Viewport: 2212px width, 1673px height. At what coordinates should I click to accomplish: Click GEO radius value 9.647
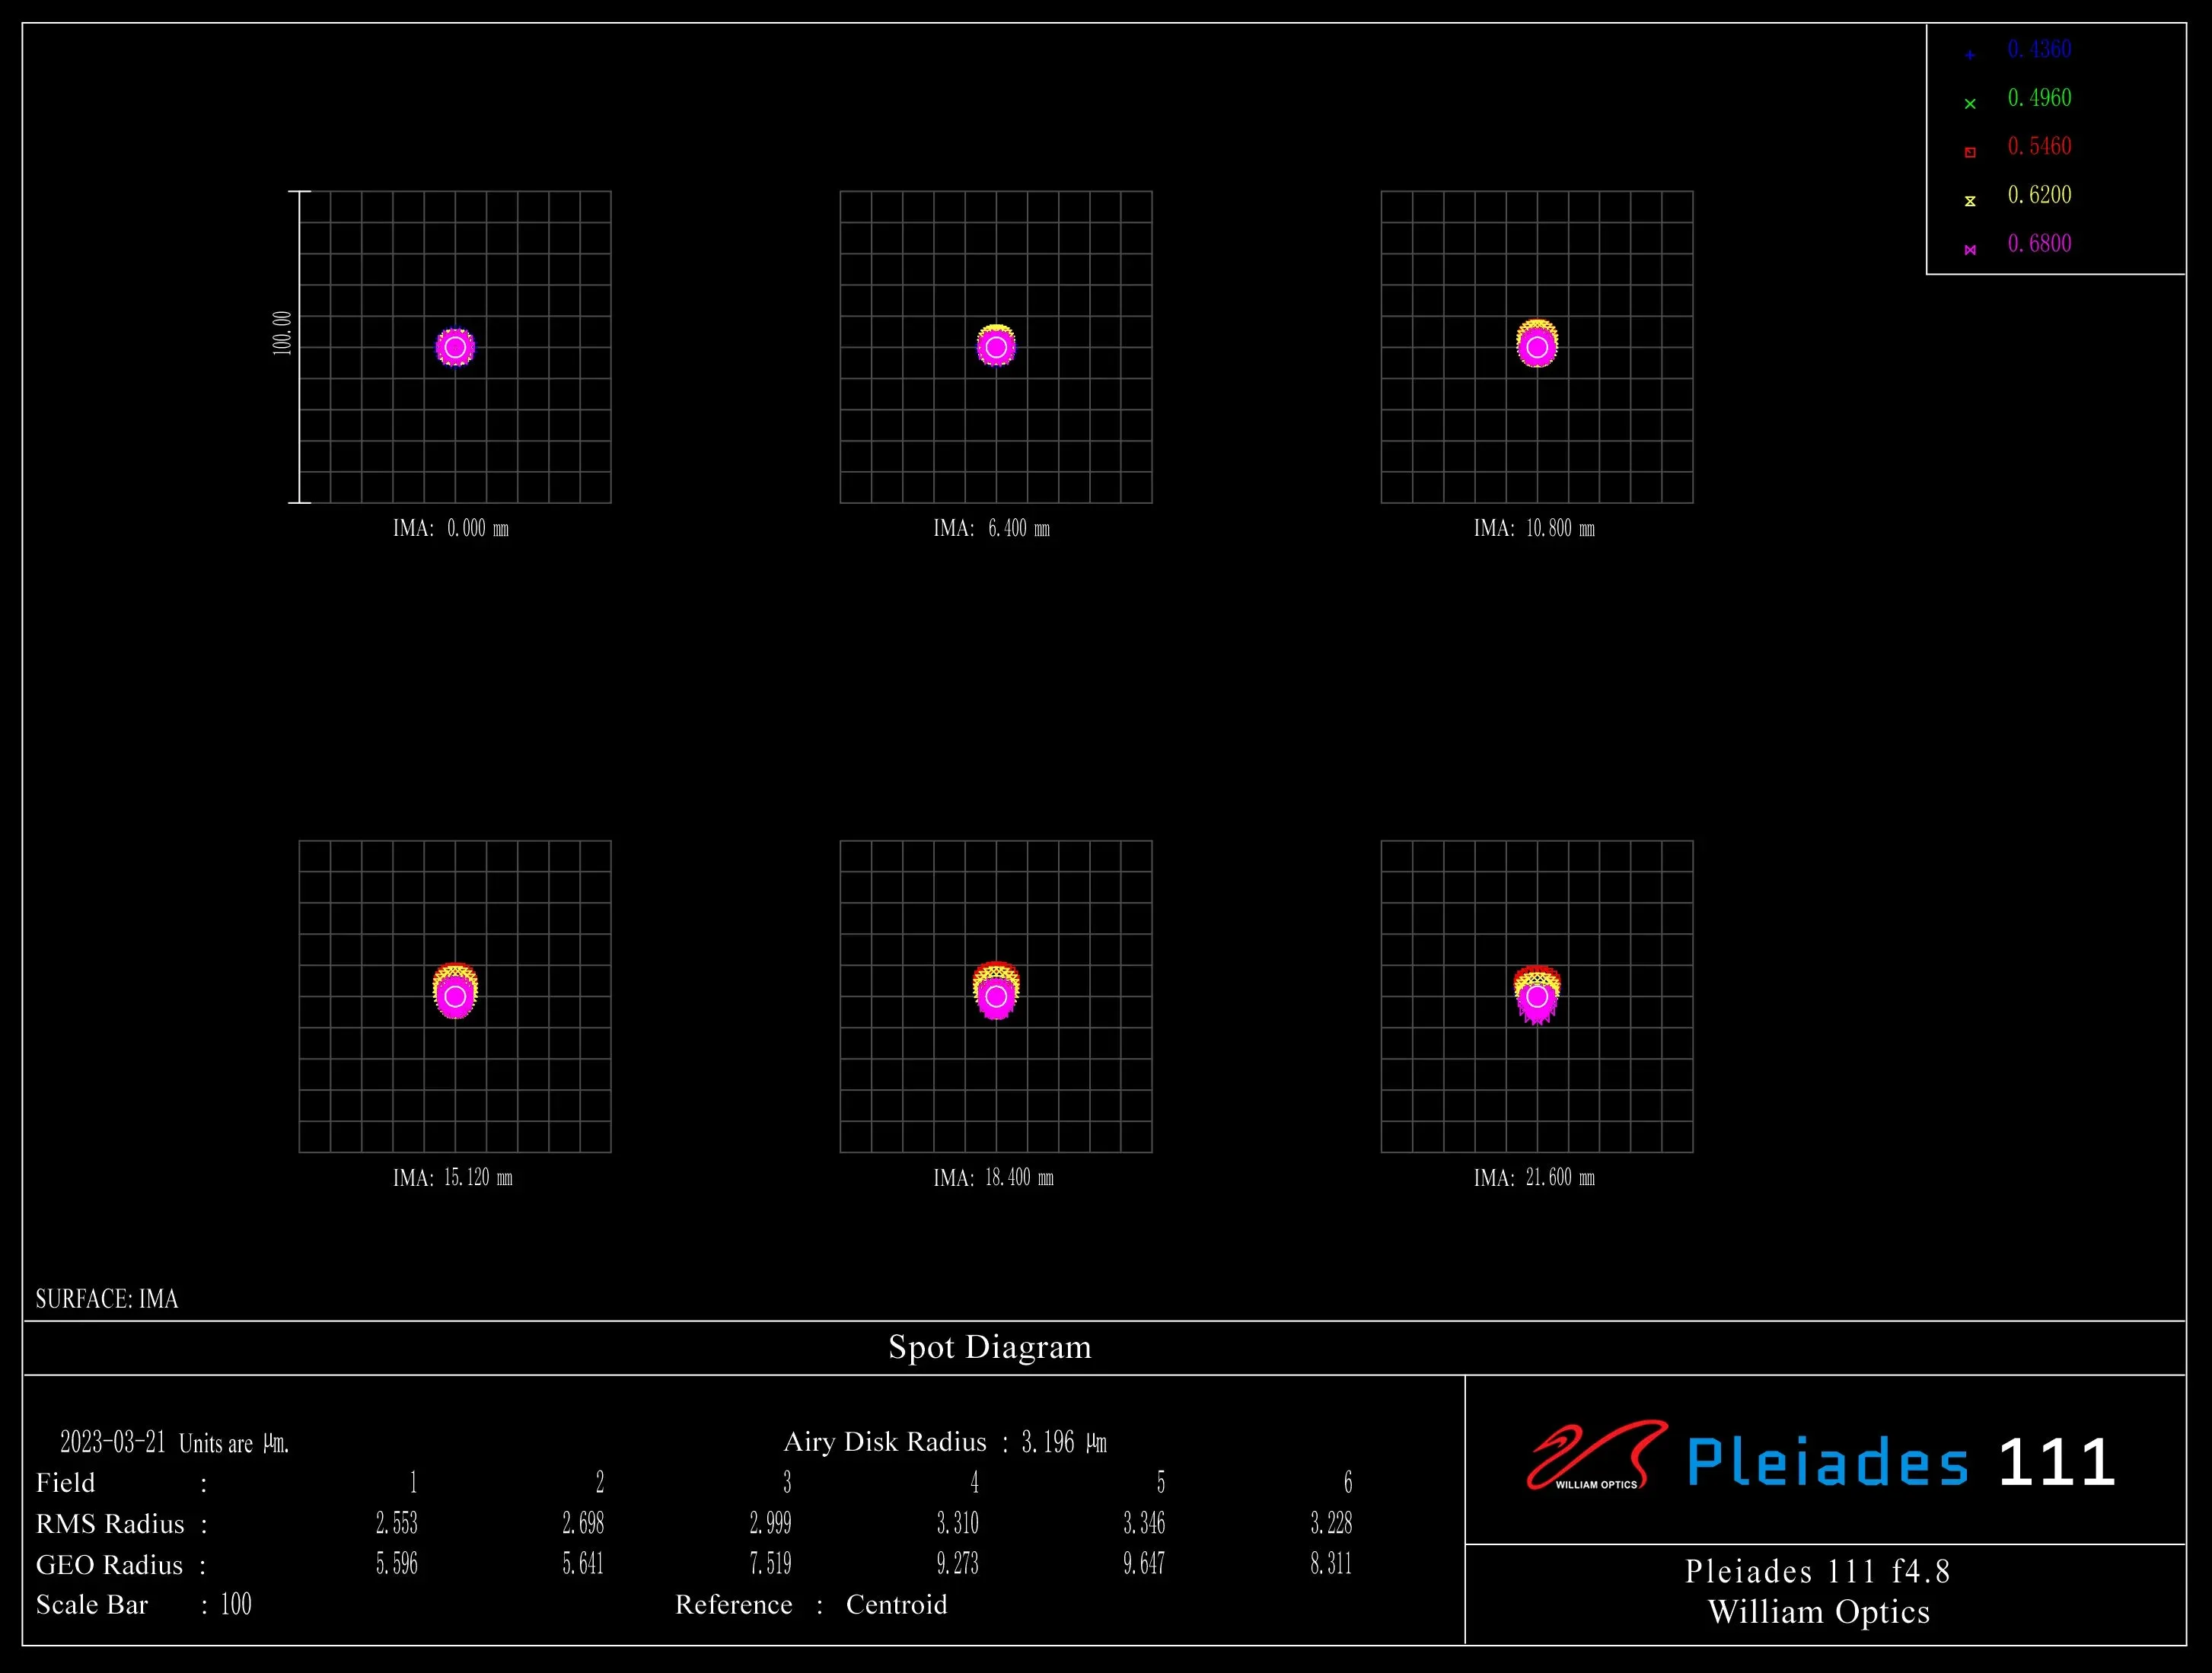(x=1144, y=1564)
